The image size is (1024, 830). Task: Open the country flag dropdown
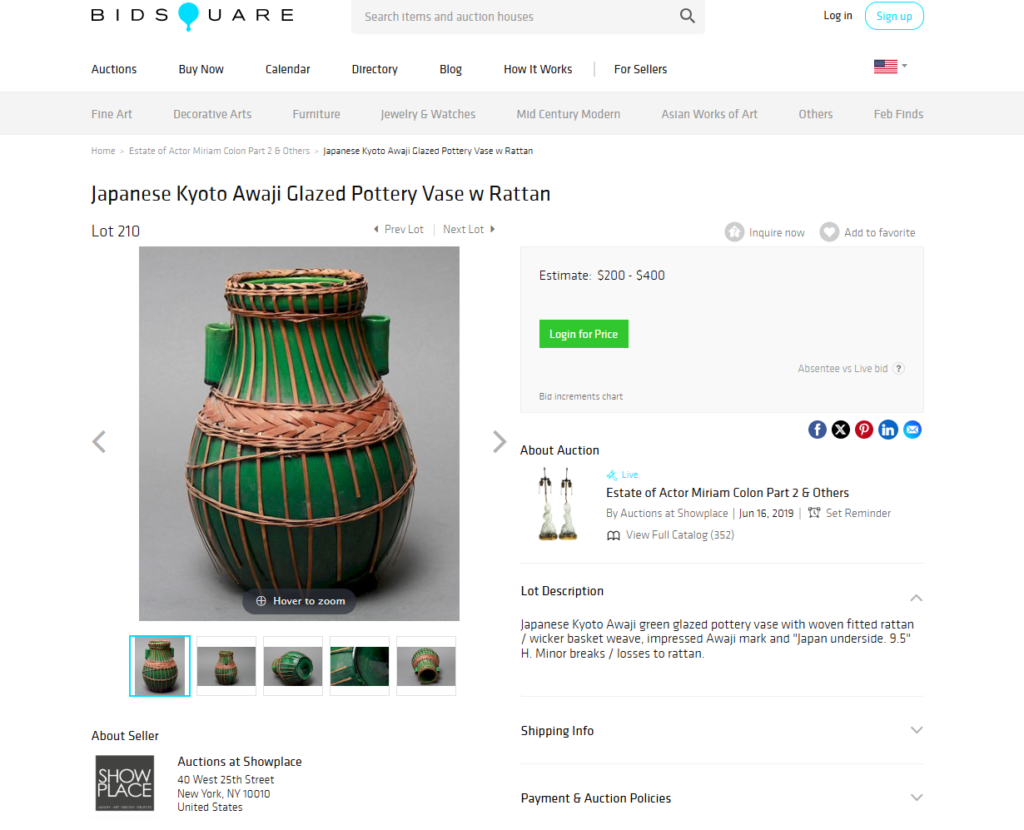[x=890, y=67]
